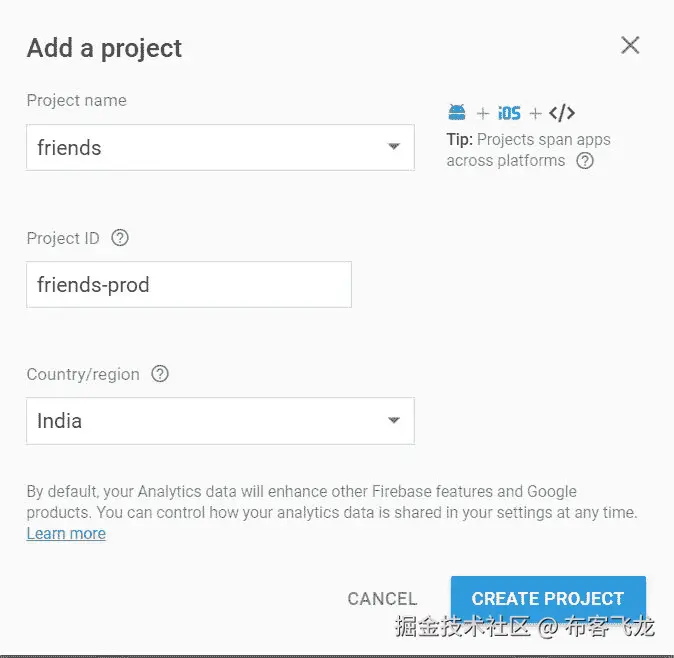Click the web code brackets icon
The height and width of the screenshot is (658, 674).
tap(562, 113)
